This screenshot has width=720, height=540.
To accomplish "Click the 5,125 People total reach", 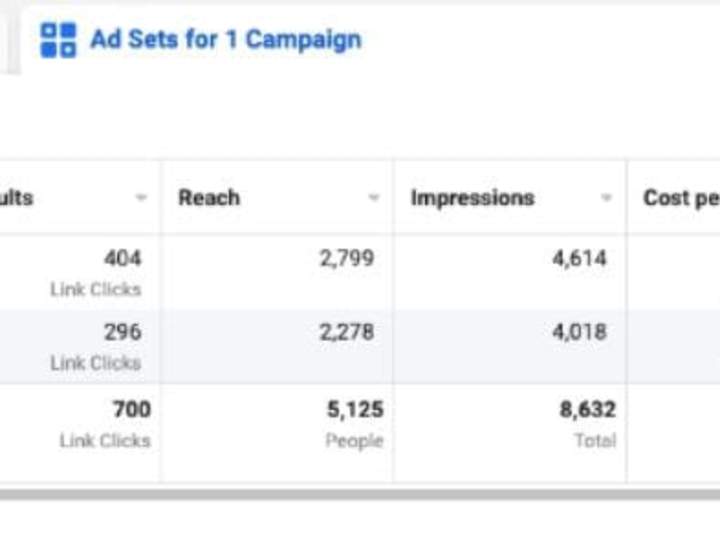I will 354,423.
